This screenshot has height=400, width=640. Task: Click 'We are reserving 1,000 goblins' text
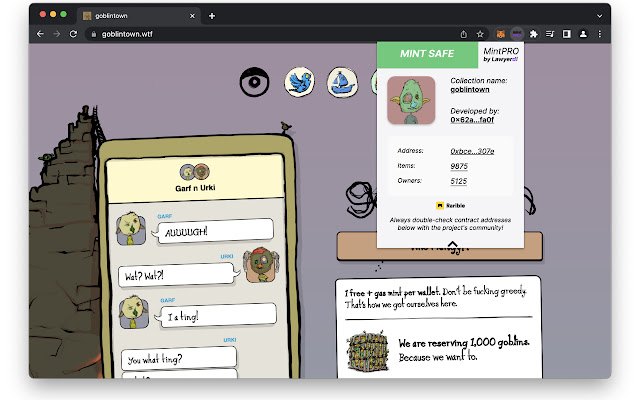tap(464, 343)
